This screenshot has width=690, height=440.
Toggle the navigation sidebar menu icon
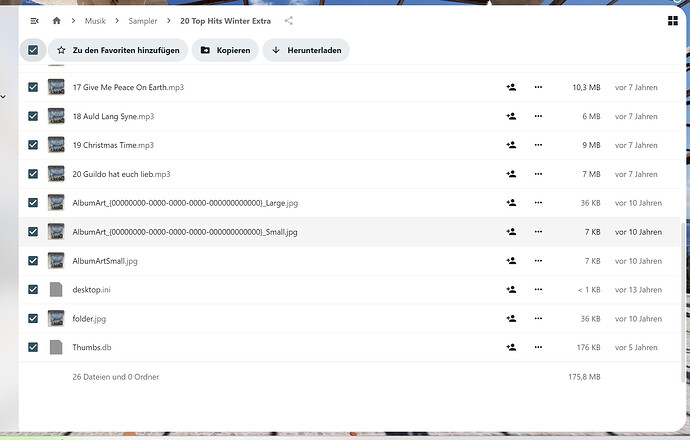(34, 21)
